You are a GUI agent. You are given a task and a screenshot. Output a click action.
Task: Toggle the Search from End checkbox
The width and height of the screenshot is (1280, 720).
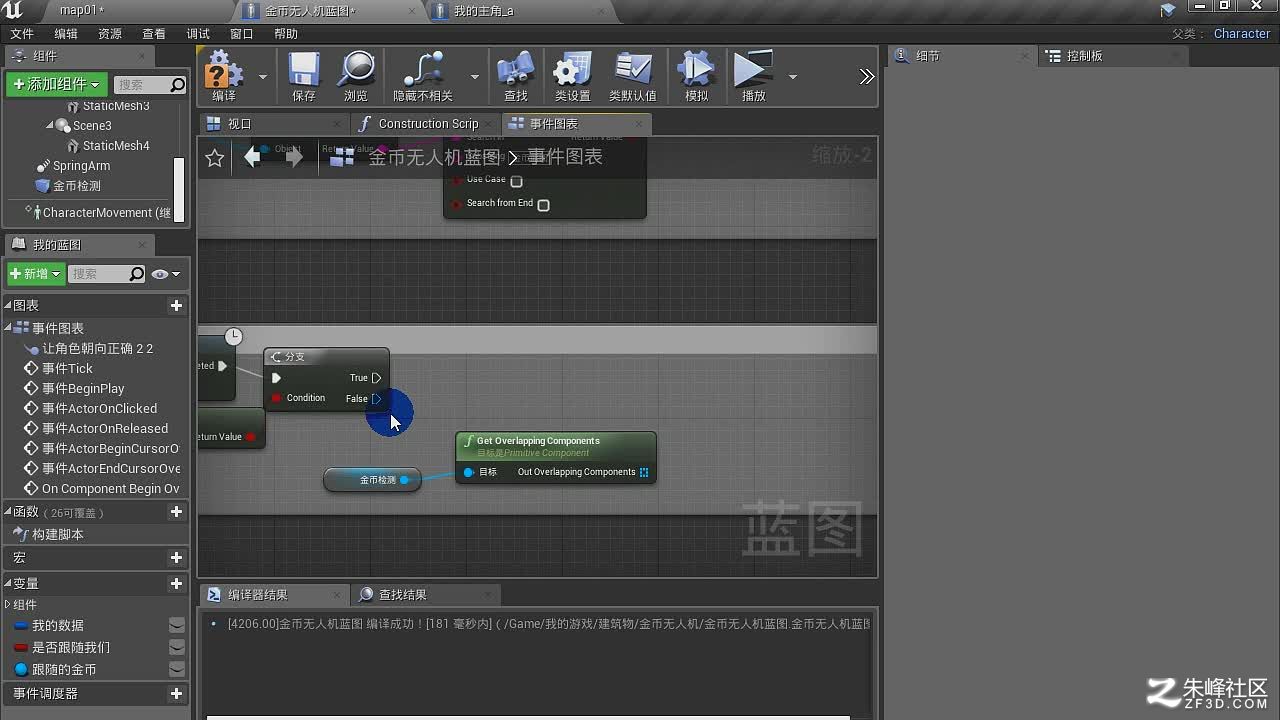(544, 205)
